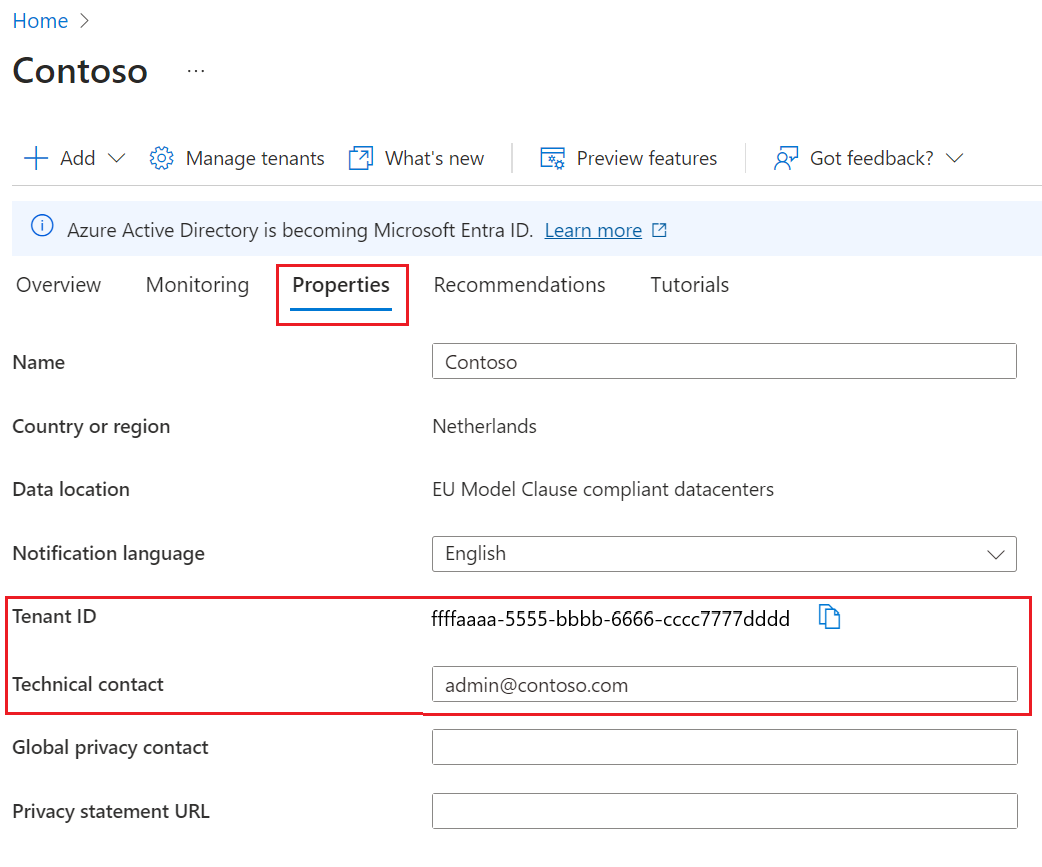Go to Home breadcrumb link
The image size is (1042, 867).
point(41,21)
